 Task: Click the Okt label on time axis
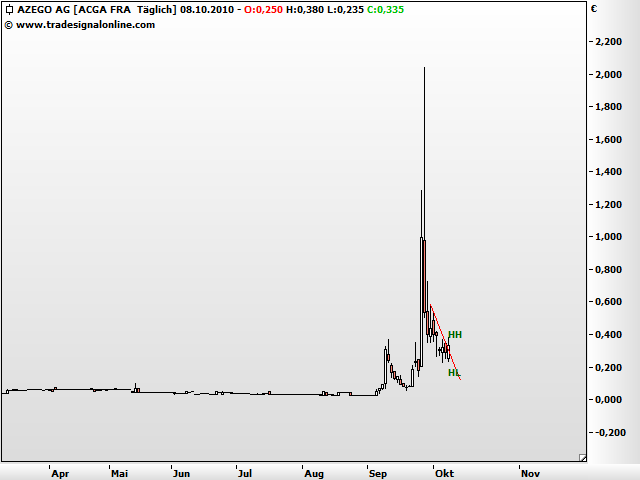click(444, 473)
